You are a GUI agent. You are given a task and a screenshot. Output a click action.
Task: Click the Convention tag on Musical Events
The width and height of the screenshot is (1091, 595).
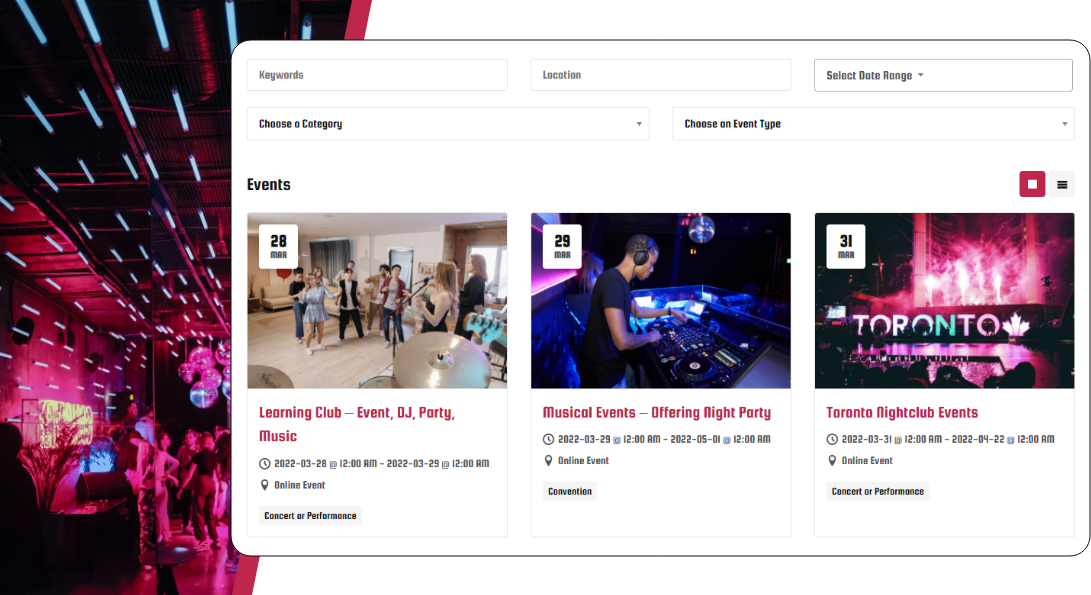click(x=570, y=491)
